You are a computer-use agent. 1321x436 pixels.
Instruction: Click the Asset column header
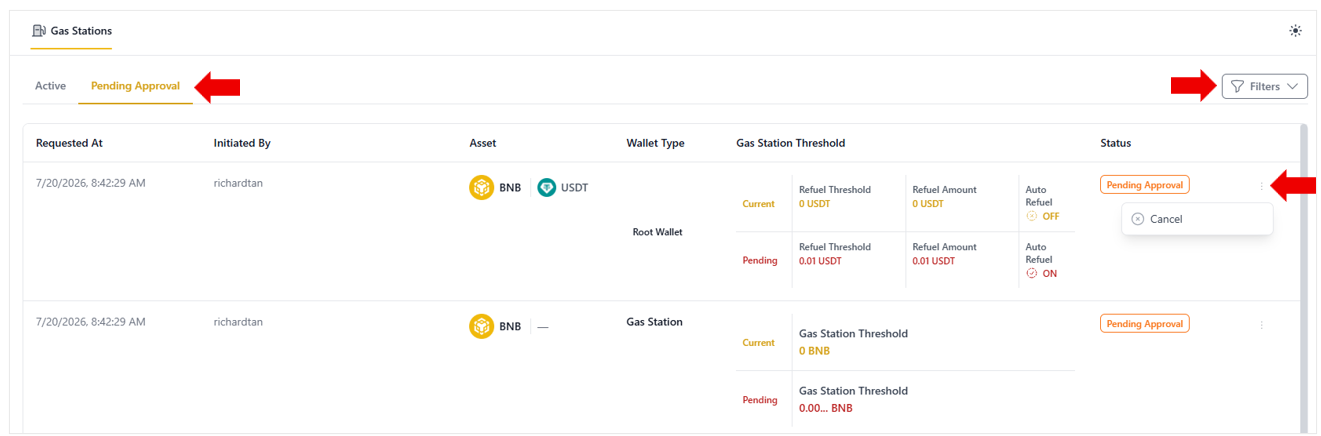pyautogui.click(x=483, y=143)
